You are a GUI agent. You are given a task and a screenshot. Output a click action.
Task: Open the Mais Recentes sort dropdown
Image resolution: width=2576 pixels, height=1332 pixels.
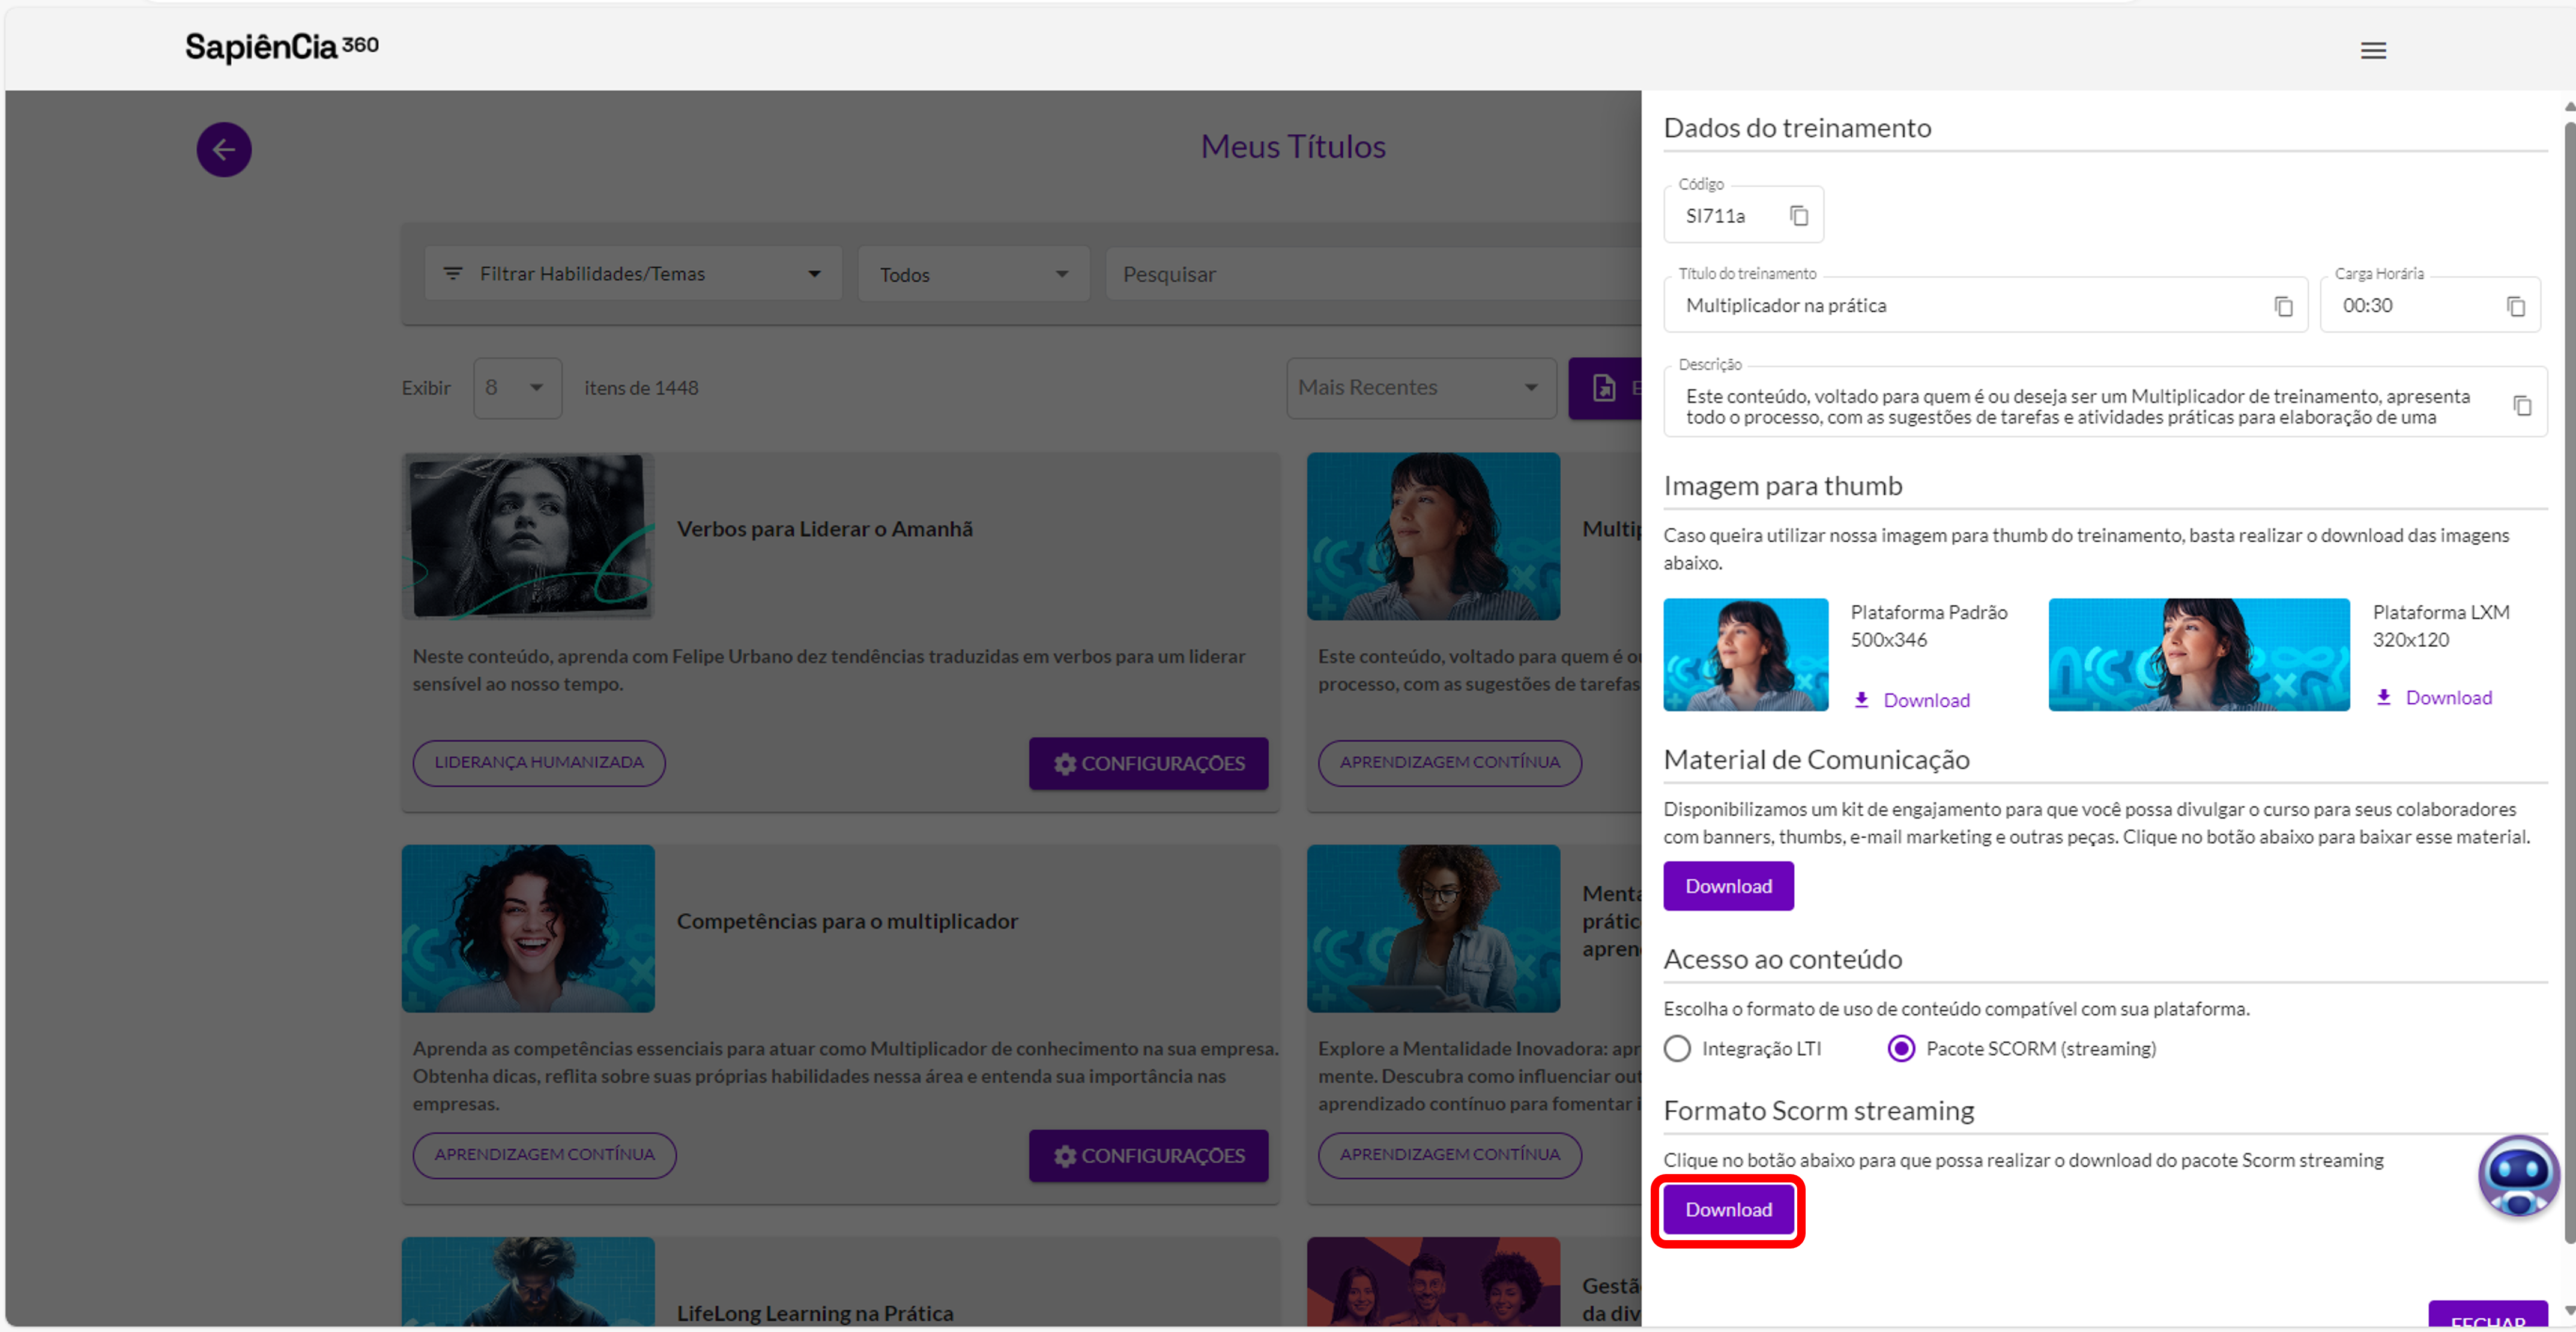(x=1420, y=388)
